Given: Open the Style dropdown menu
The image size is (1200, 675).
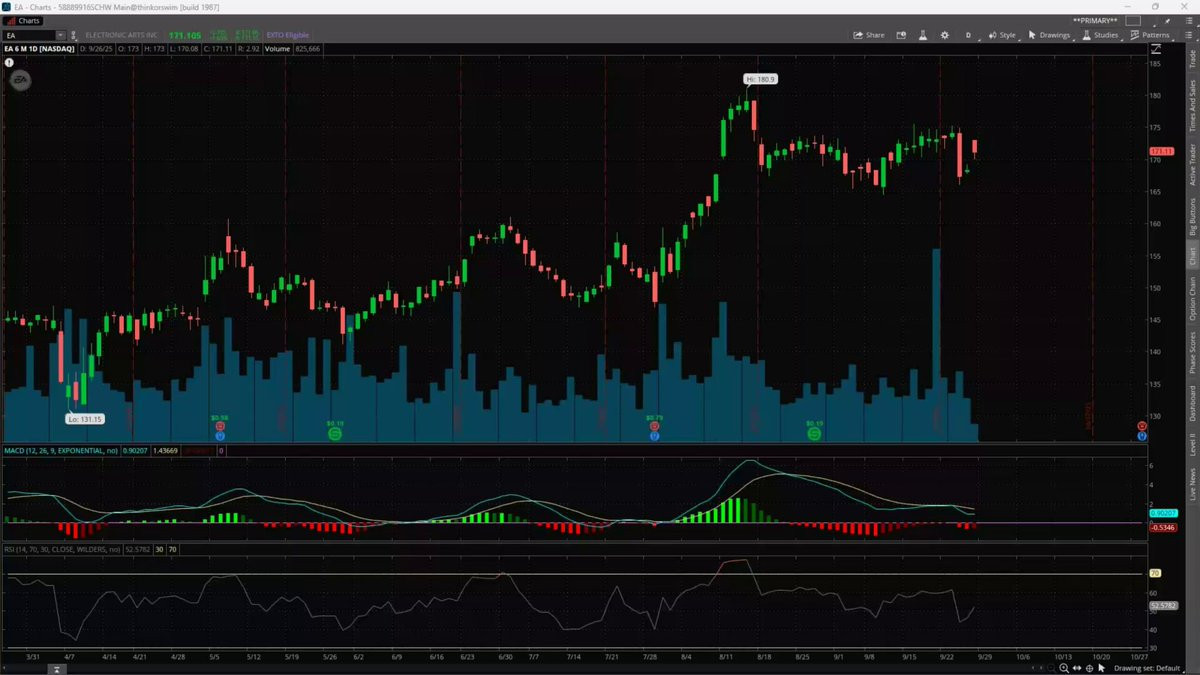Looking at the screenshot, I should 1002,35.
